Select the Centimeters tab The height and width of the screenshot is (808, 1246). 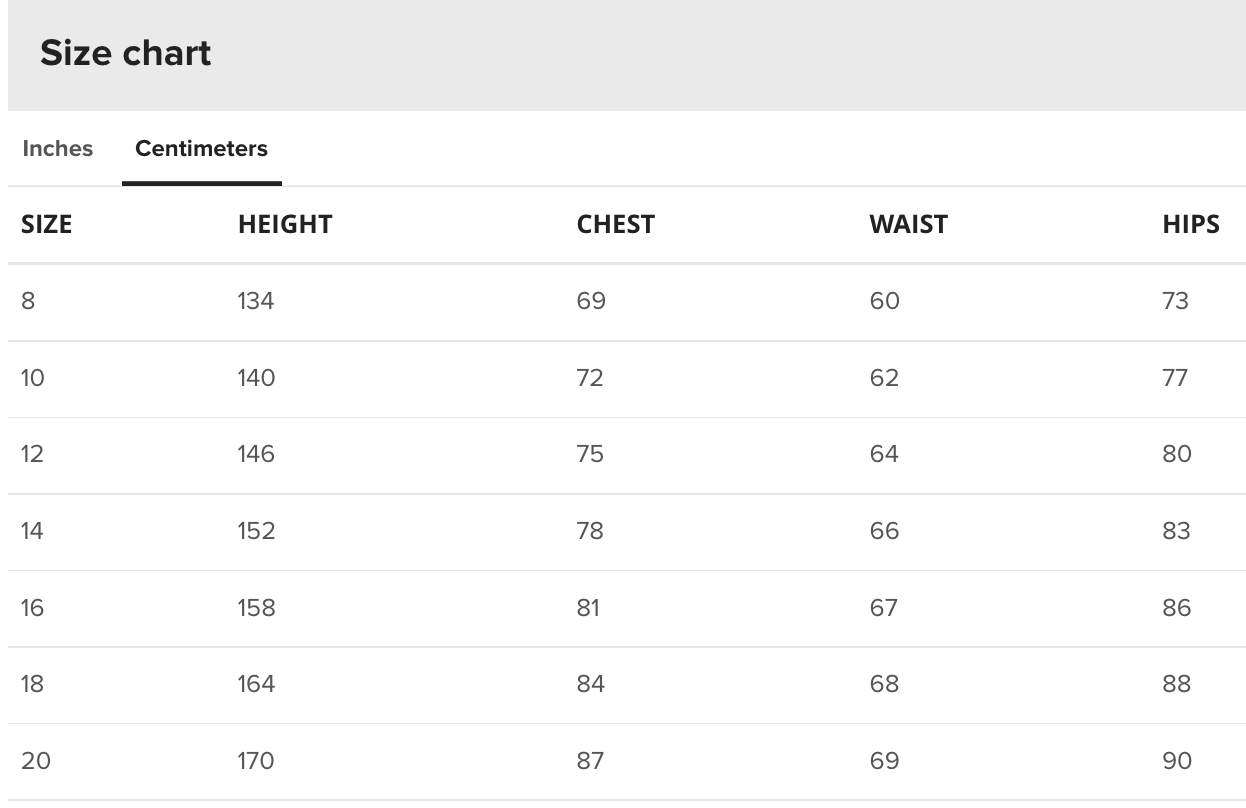(x=202, y=148)
